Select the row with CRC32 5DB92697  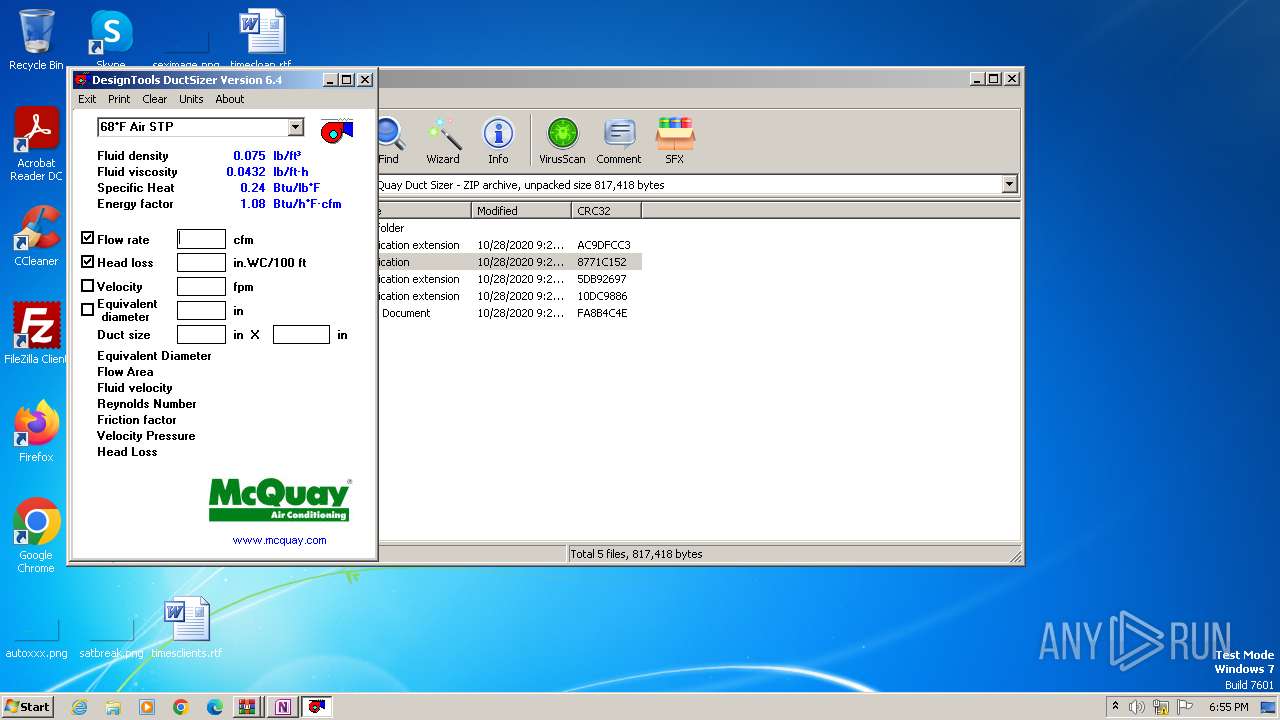coord(510,279)
